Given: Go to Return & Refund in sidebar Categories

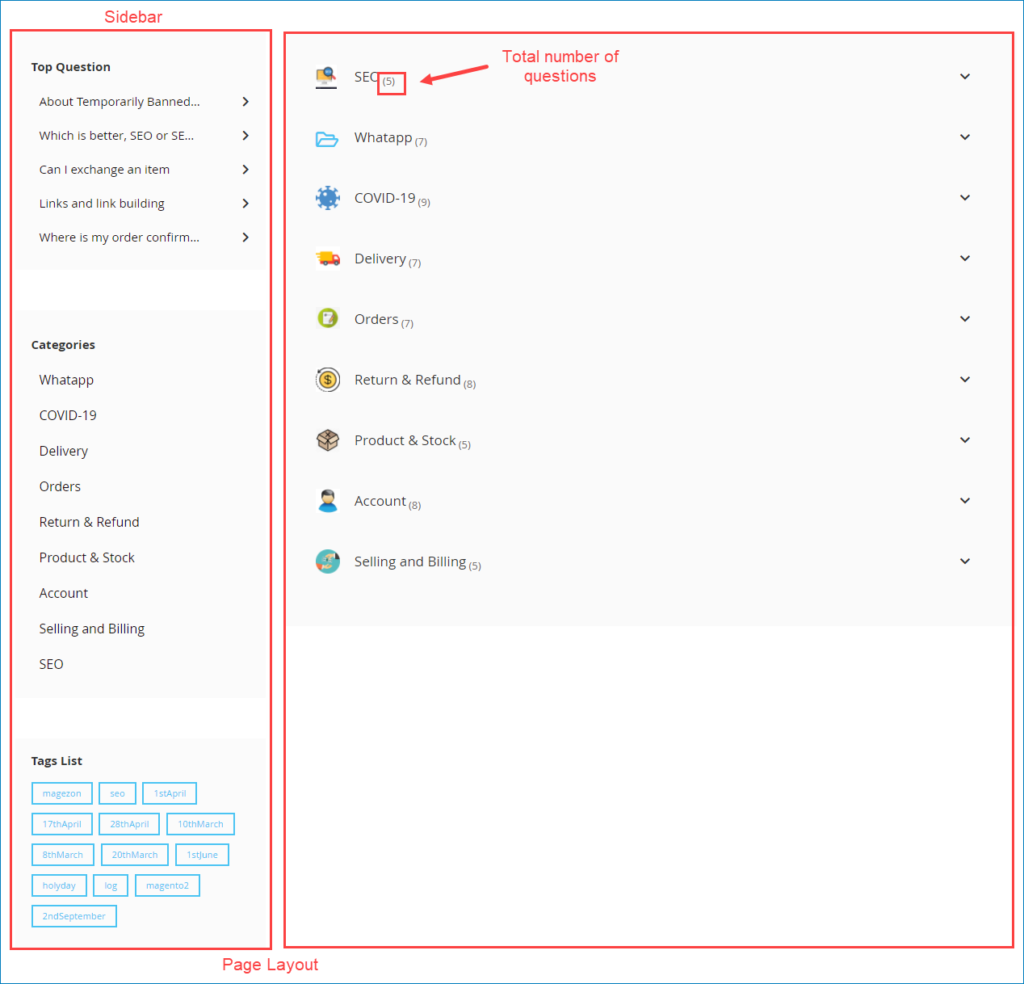Looking at the screenshot, I should click(89, 522).
